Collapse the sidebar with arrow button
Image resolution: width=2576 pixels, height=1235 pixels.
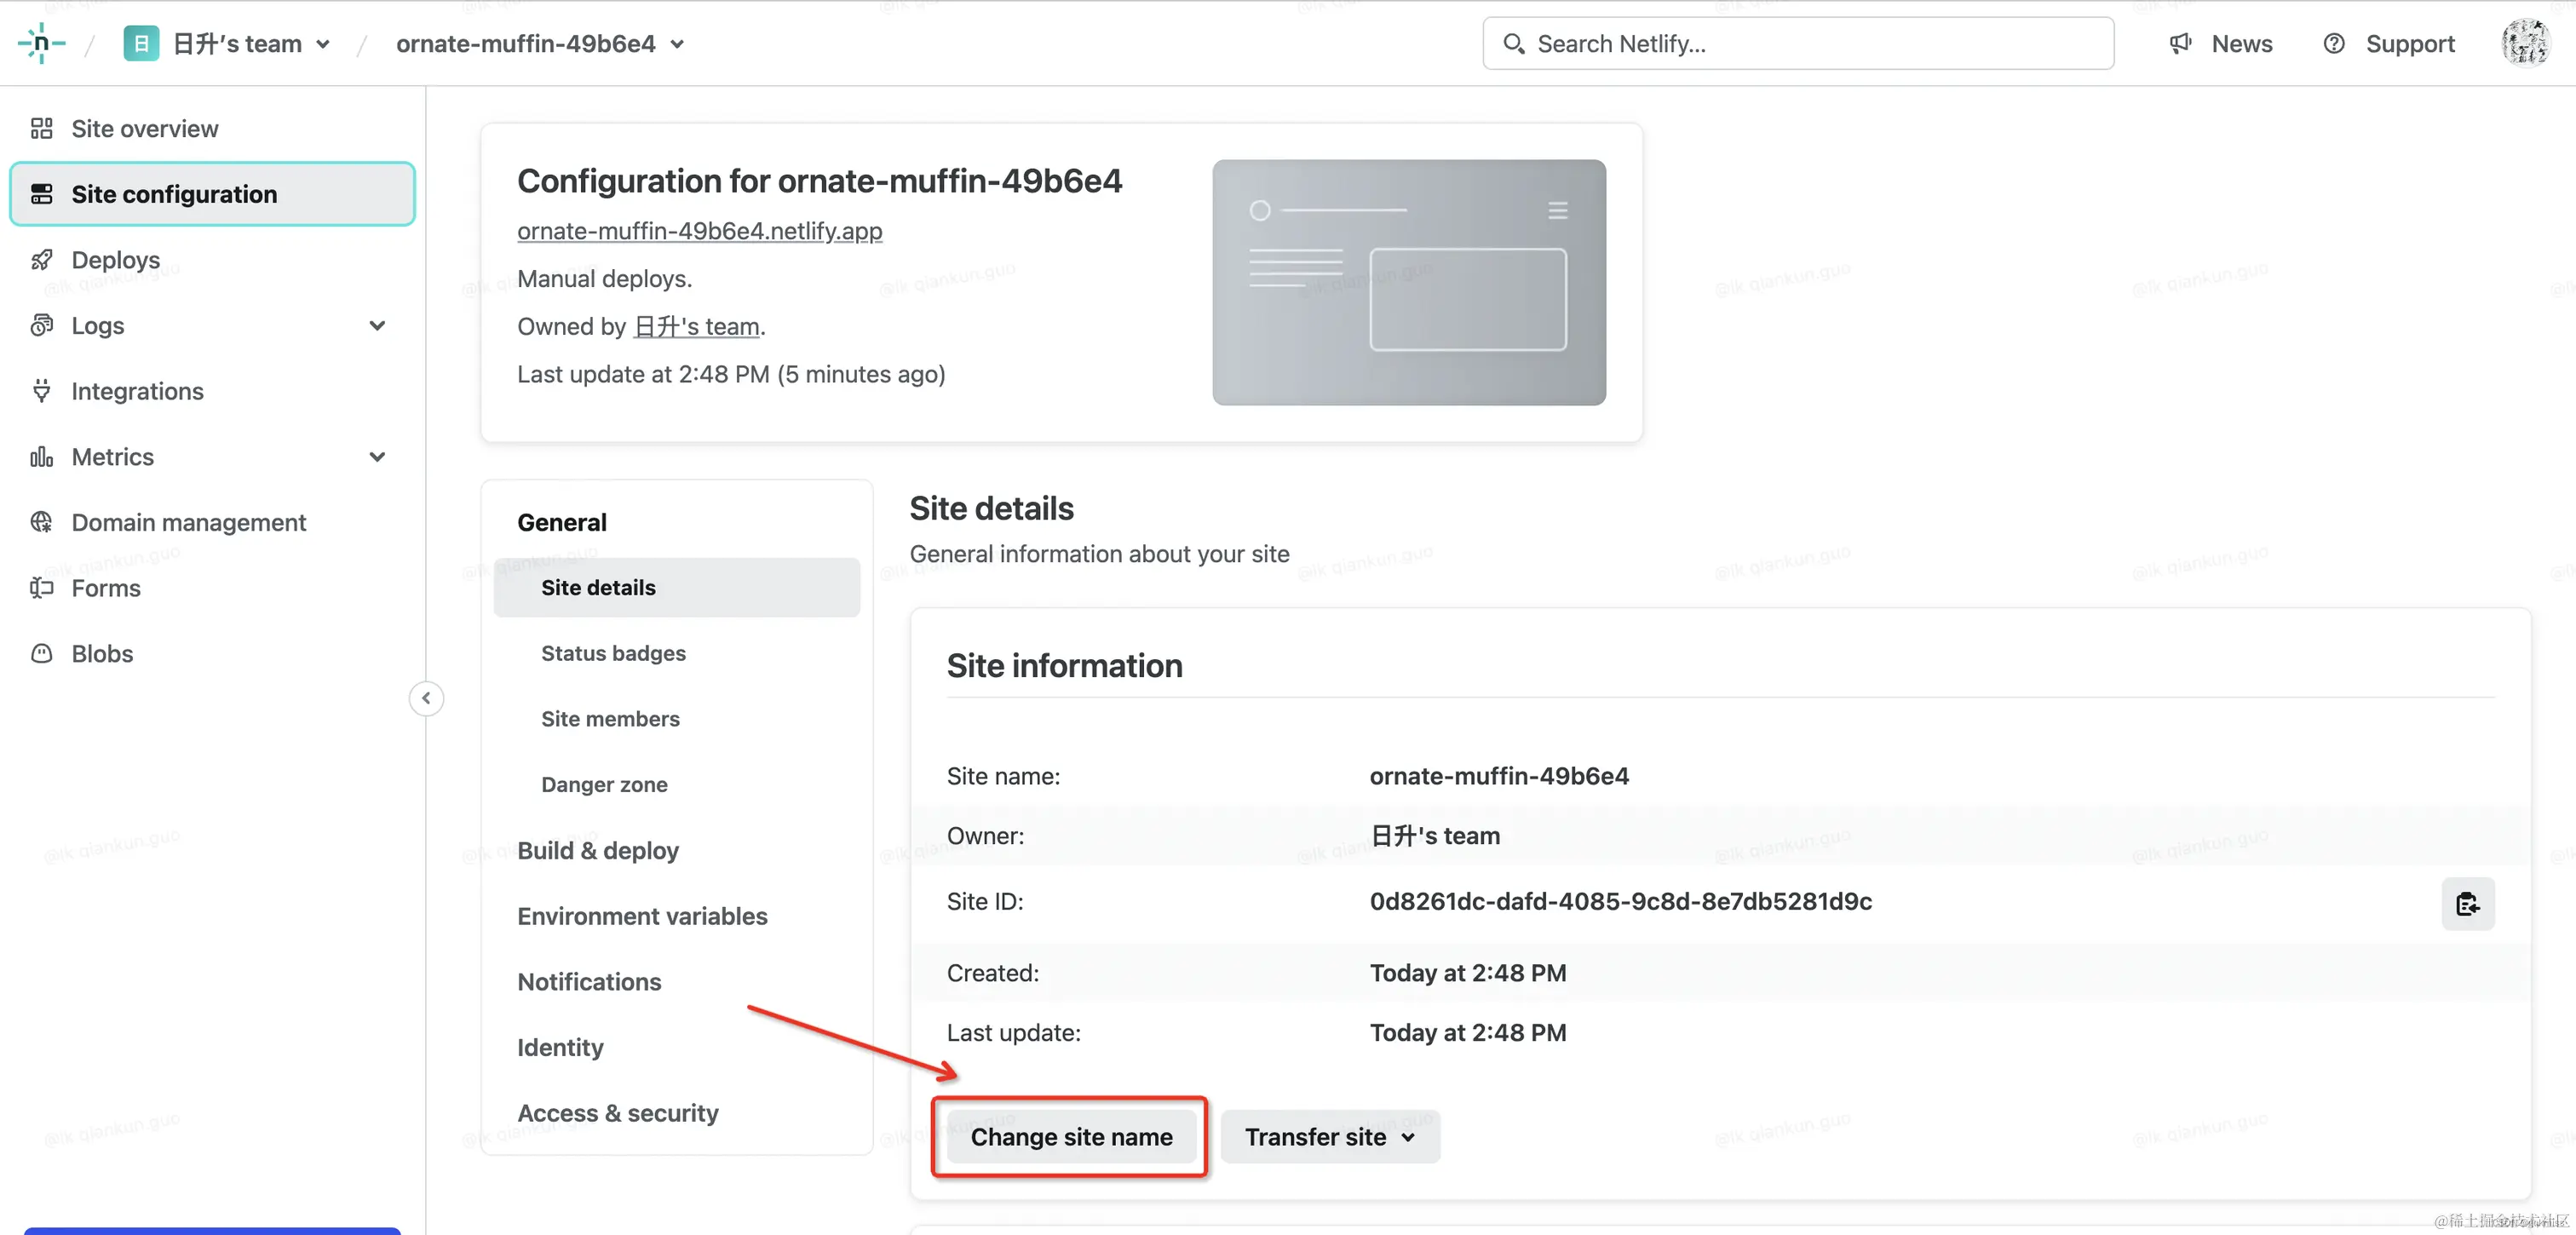426,698
